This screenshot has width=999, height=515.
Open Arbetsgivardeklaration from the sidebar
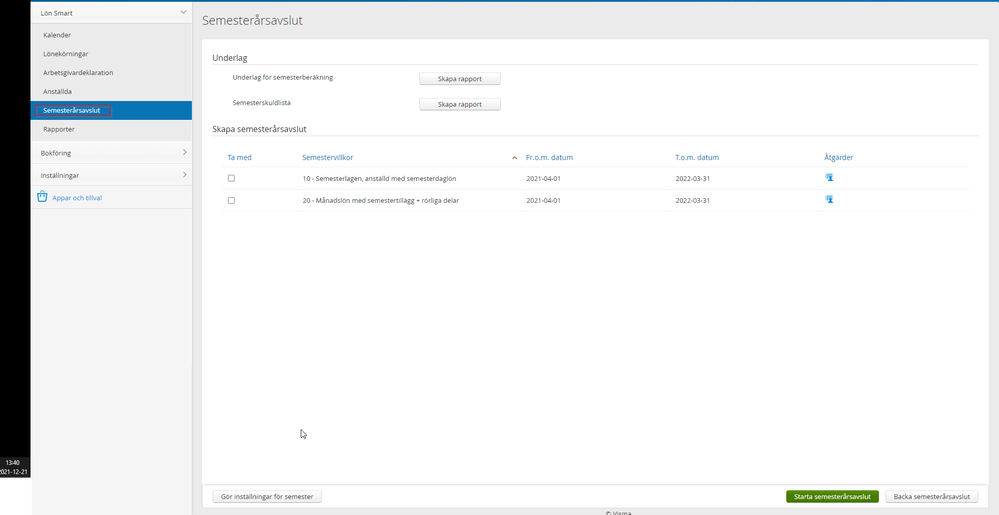pos(78,73)
